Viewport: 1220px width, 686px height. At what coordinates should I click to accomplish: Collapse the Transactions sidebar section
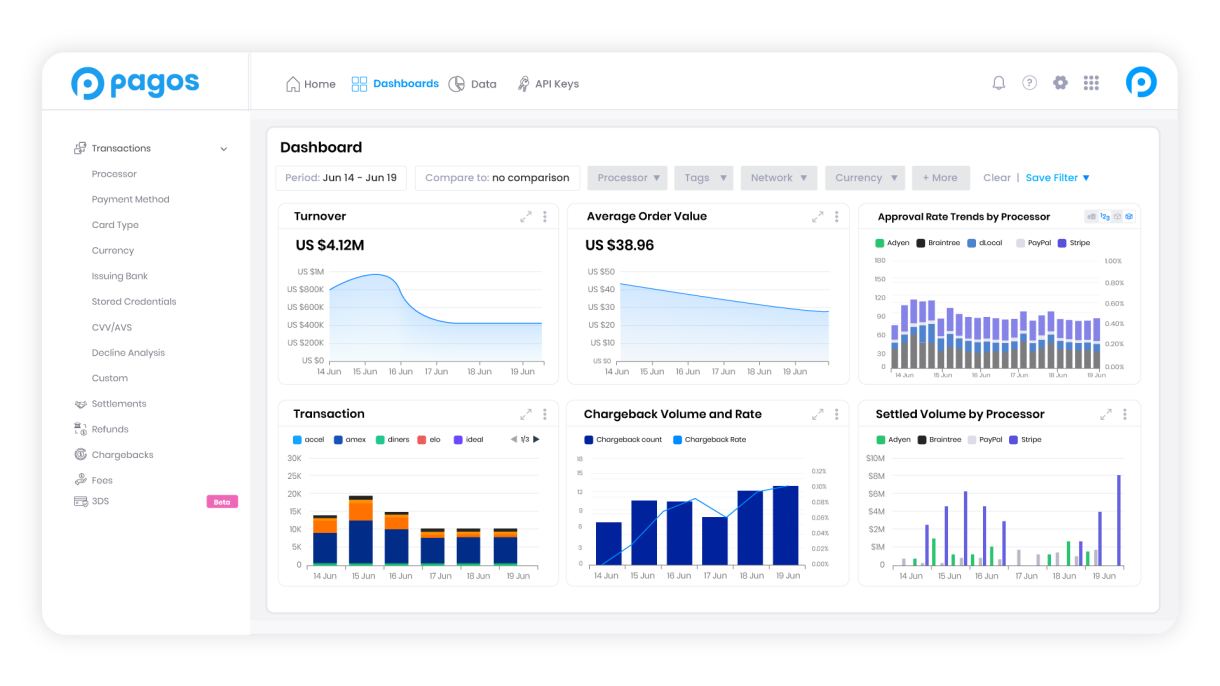[224, 149]
